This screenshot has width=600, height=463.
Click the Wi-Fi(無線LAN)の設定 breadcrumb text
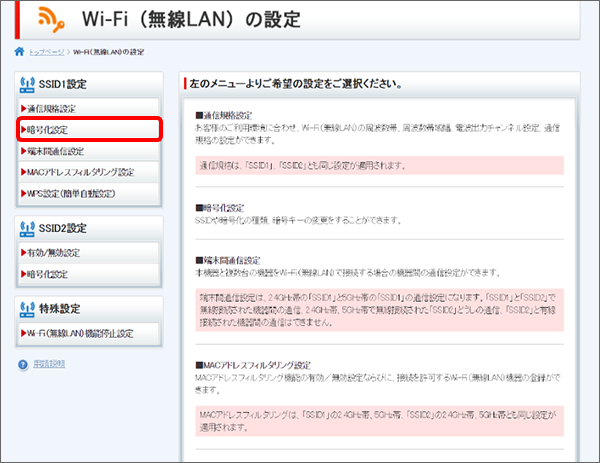[109, 52]
